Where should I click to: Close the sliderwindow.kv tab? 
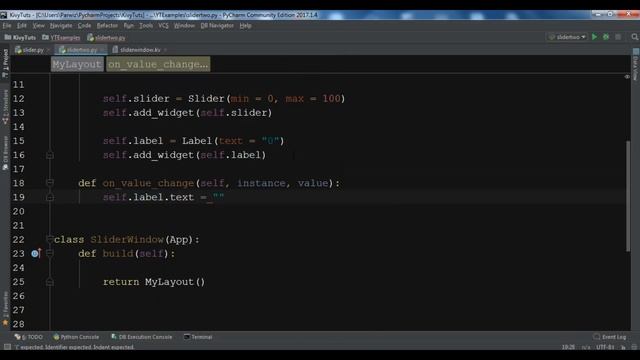pyautogui.click(x=165, y=50)
